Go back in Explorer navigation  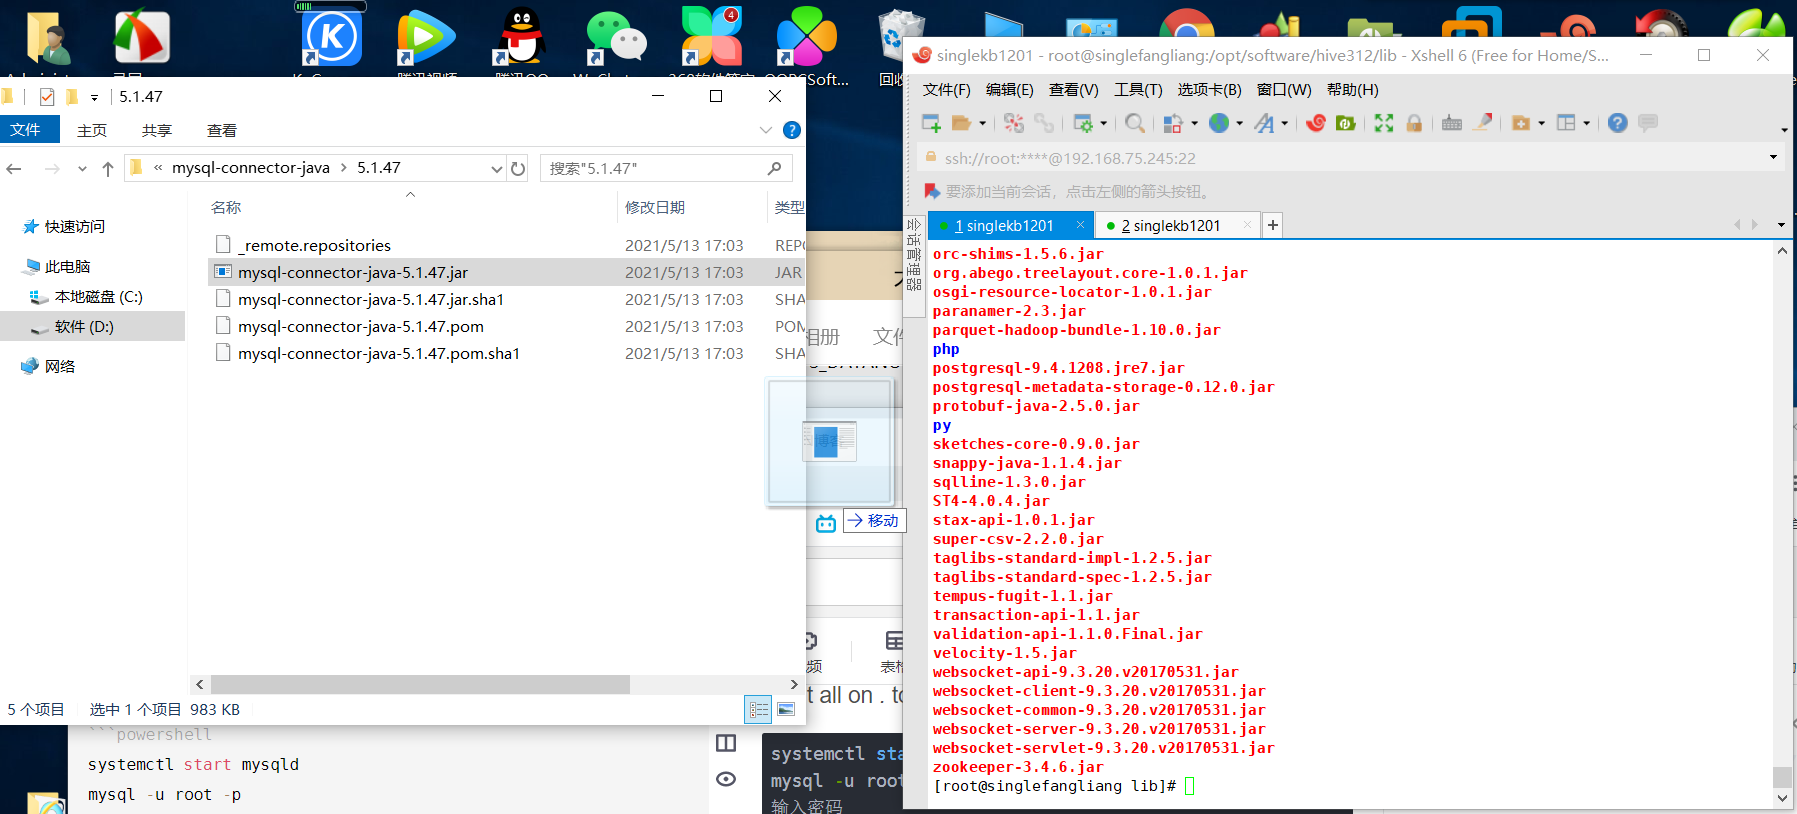pos(14,168)
